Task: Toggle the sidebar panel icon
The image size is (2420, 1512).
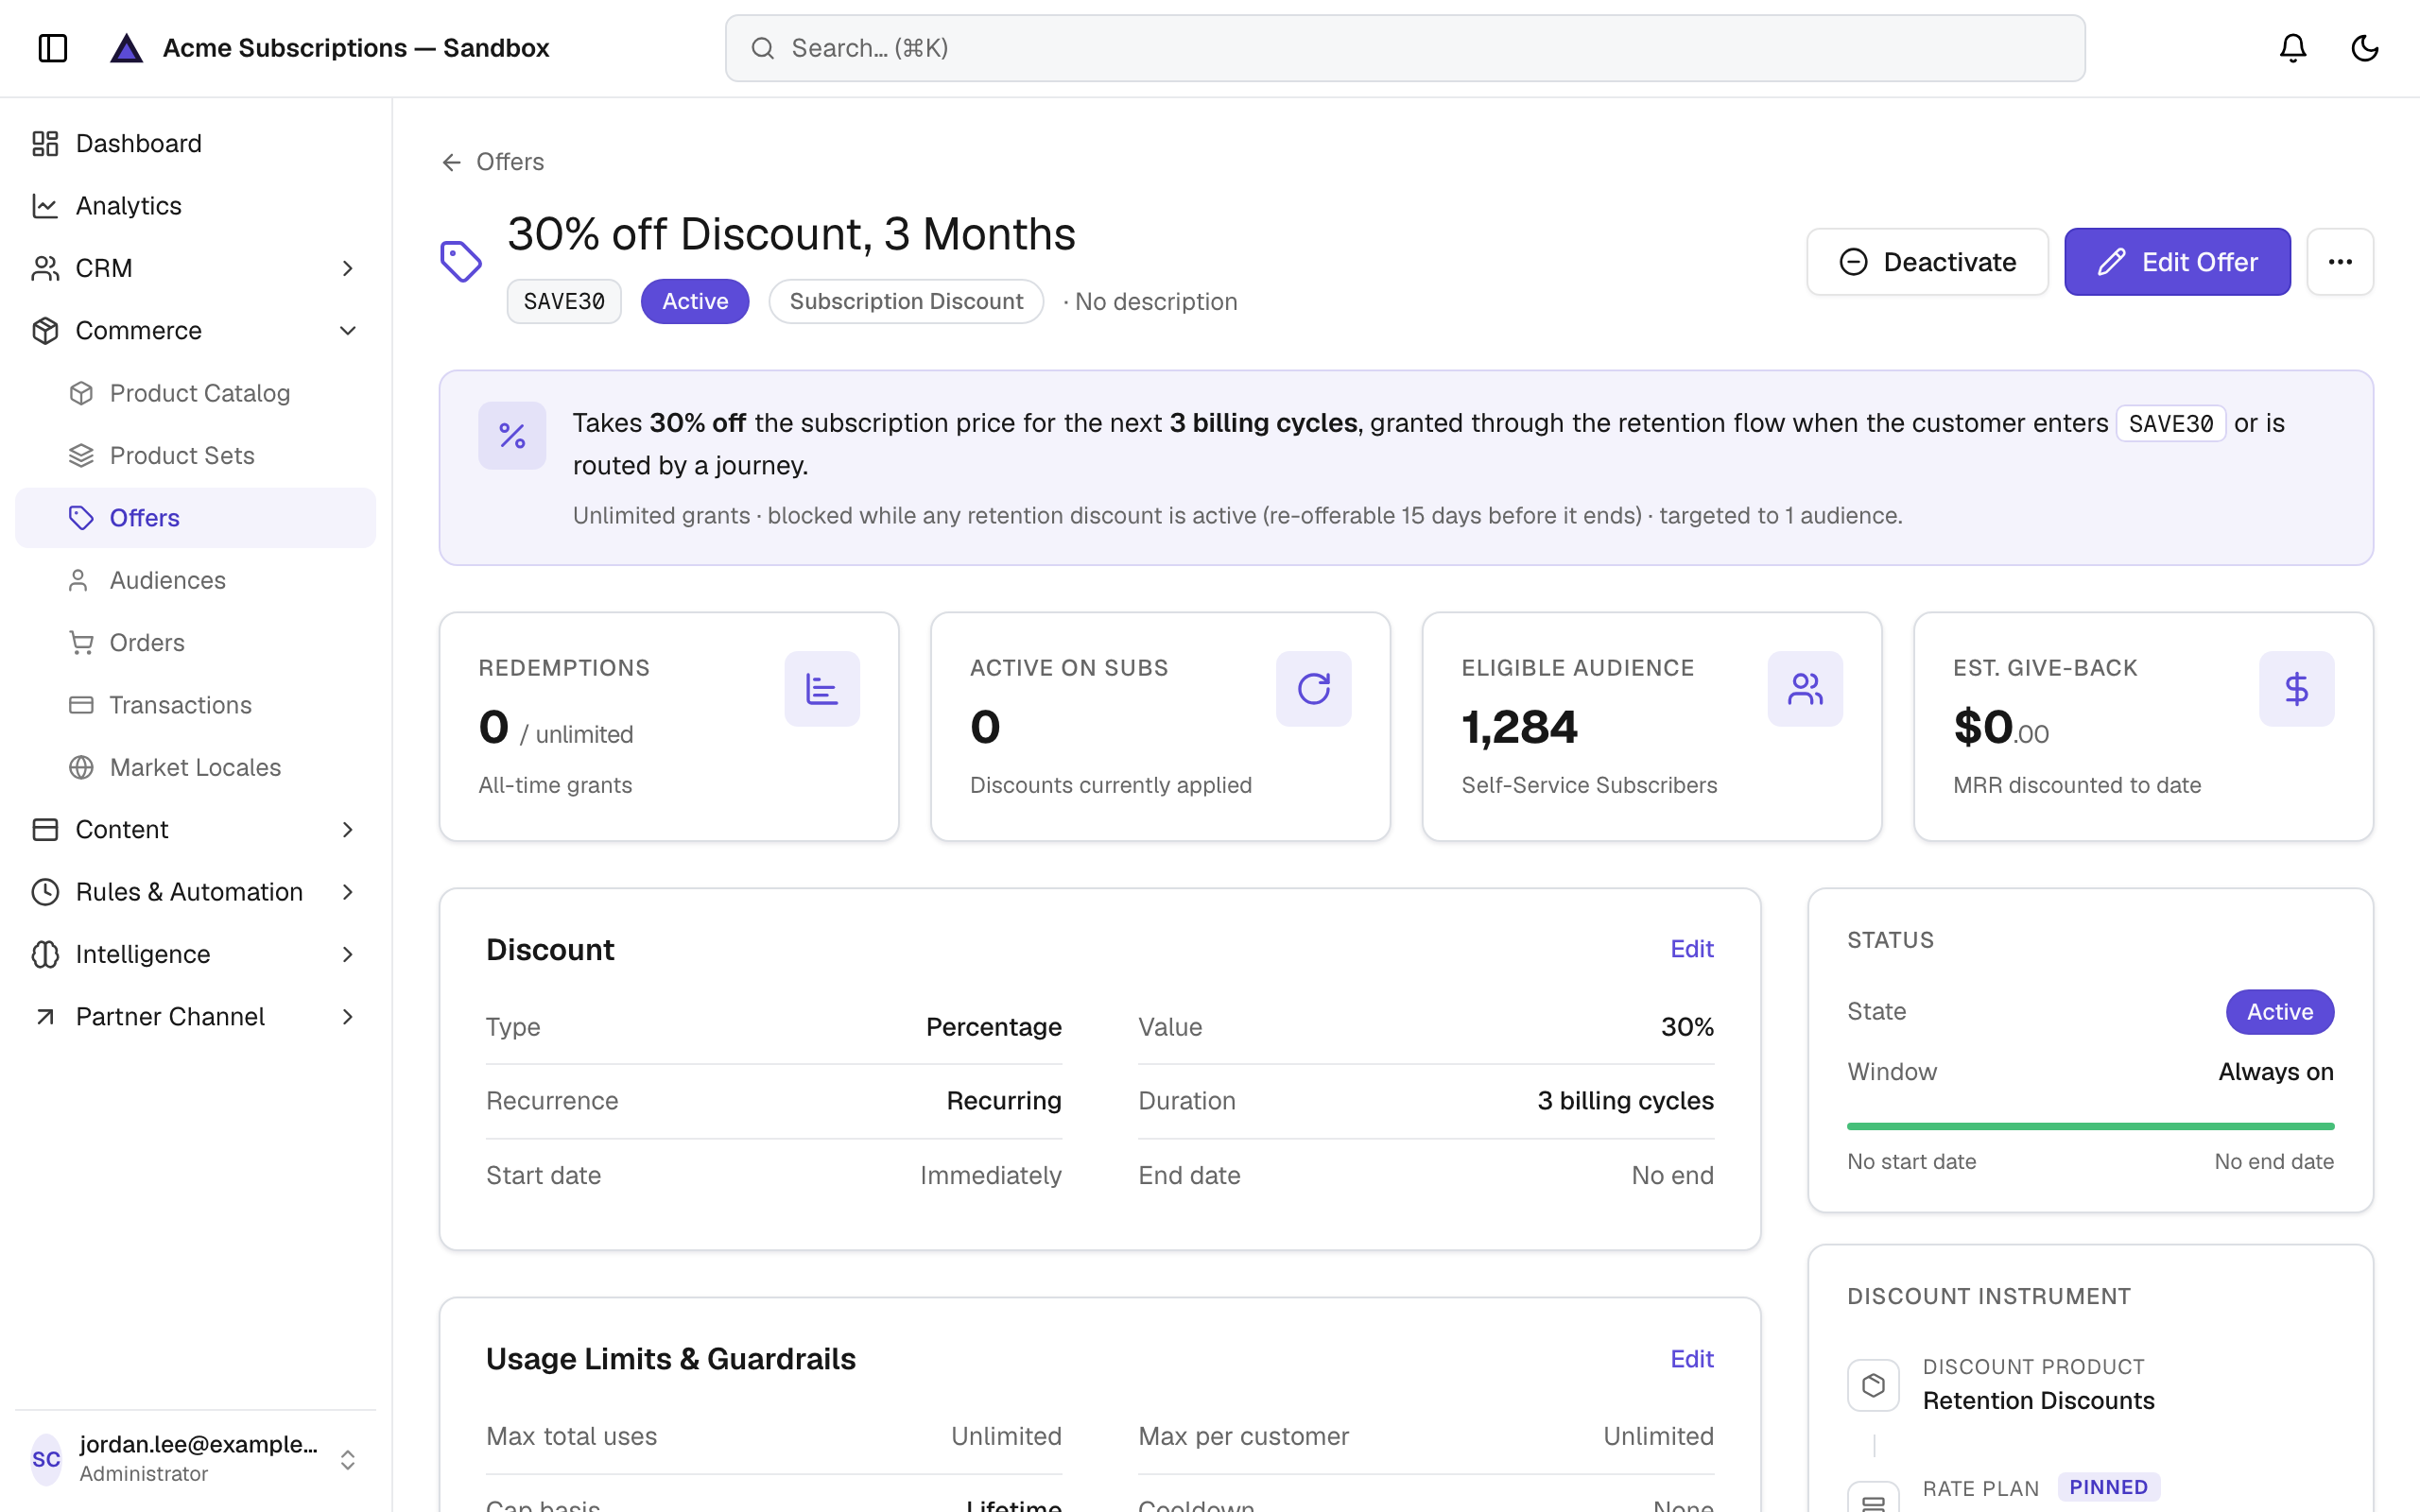Action: (x=53, y=48)
